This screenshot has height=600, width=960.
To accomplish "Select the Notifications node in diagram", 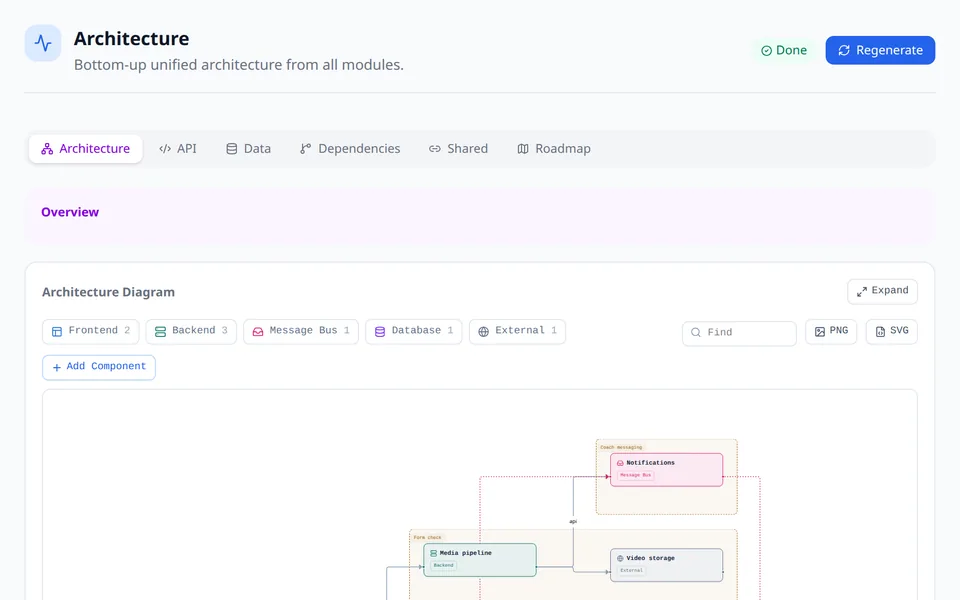I will (666, 470).
